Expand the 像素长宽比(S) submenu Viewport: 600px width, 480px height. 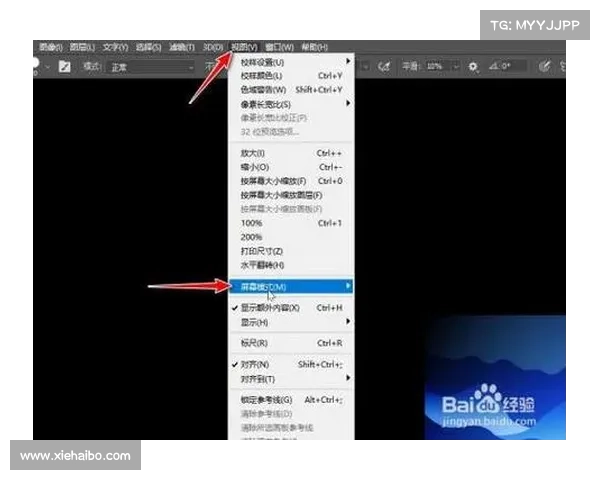pos(291,104)
